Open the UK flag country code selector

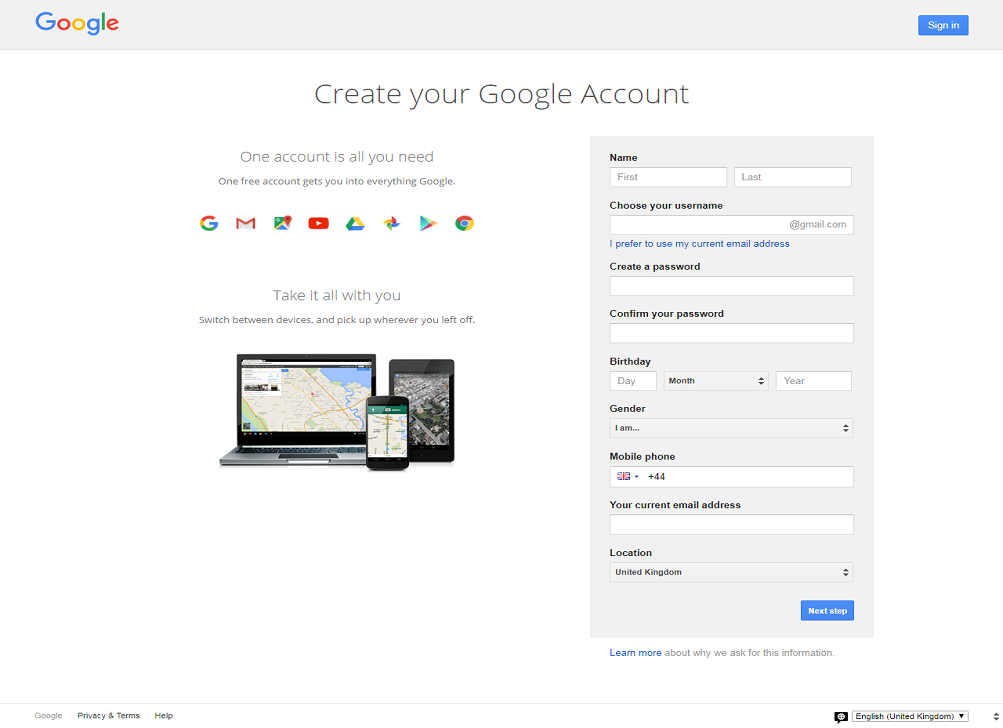click(x=627, y=477)
